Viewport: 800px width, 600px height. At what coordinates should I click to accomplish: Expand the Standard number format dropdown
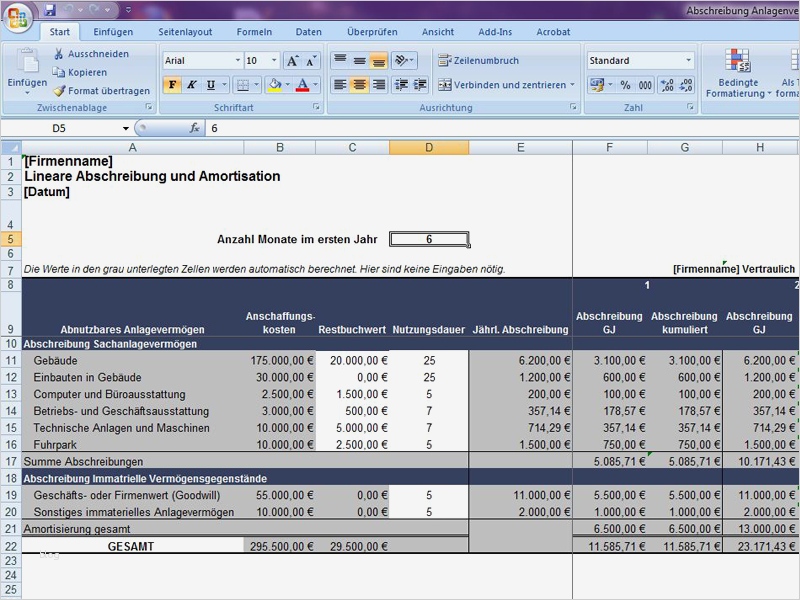[688, 61]
